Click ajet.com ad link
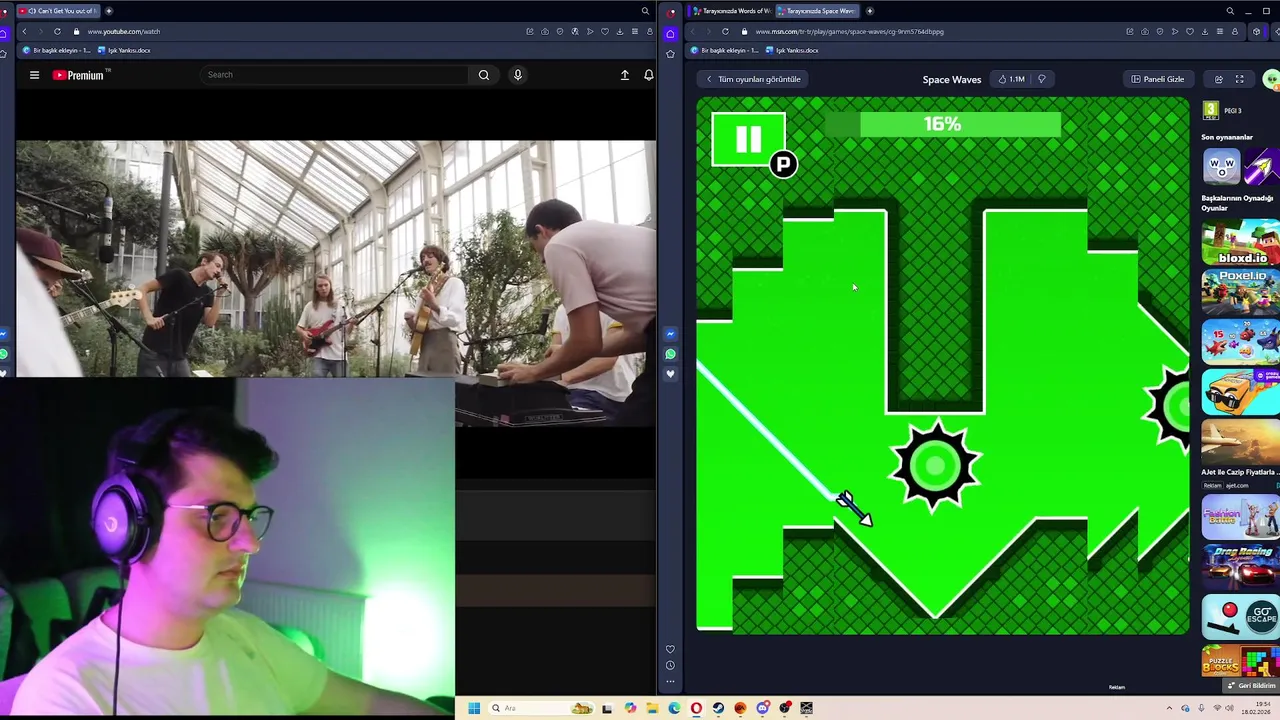 coord(1237,486)
